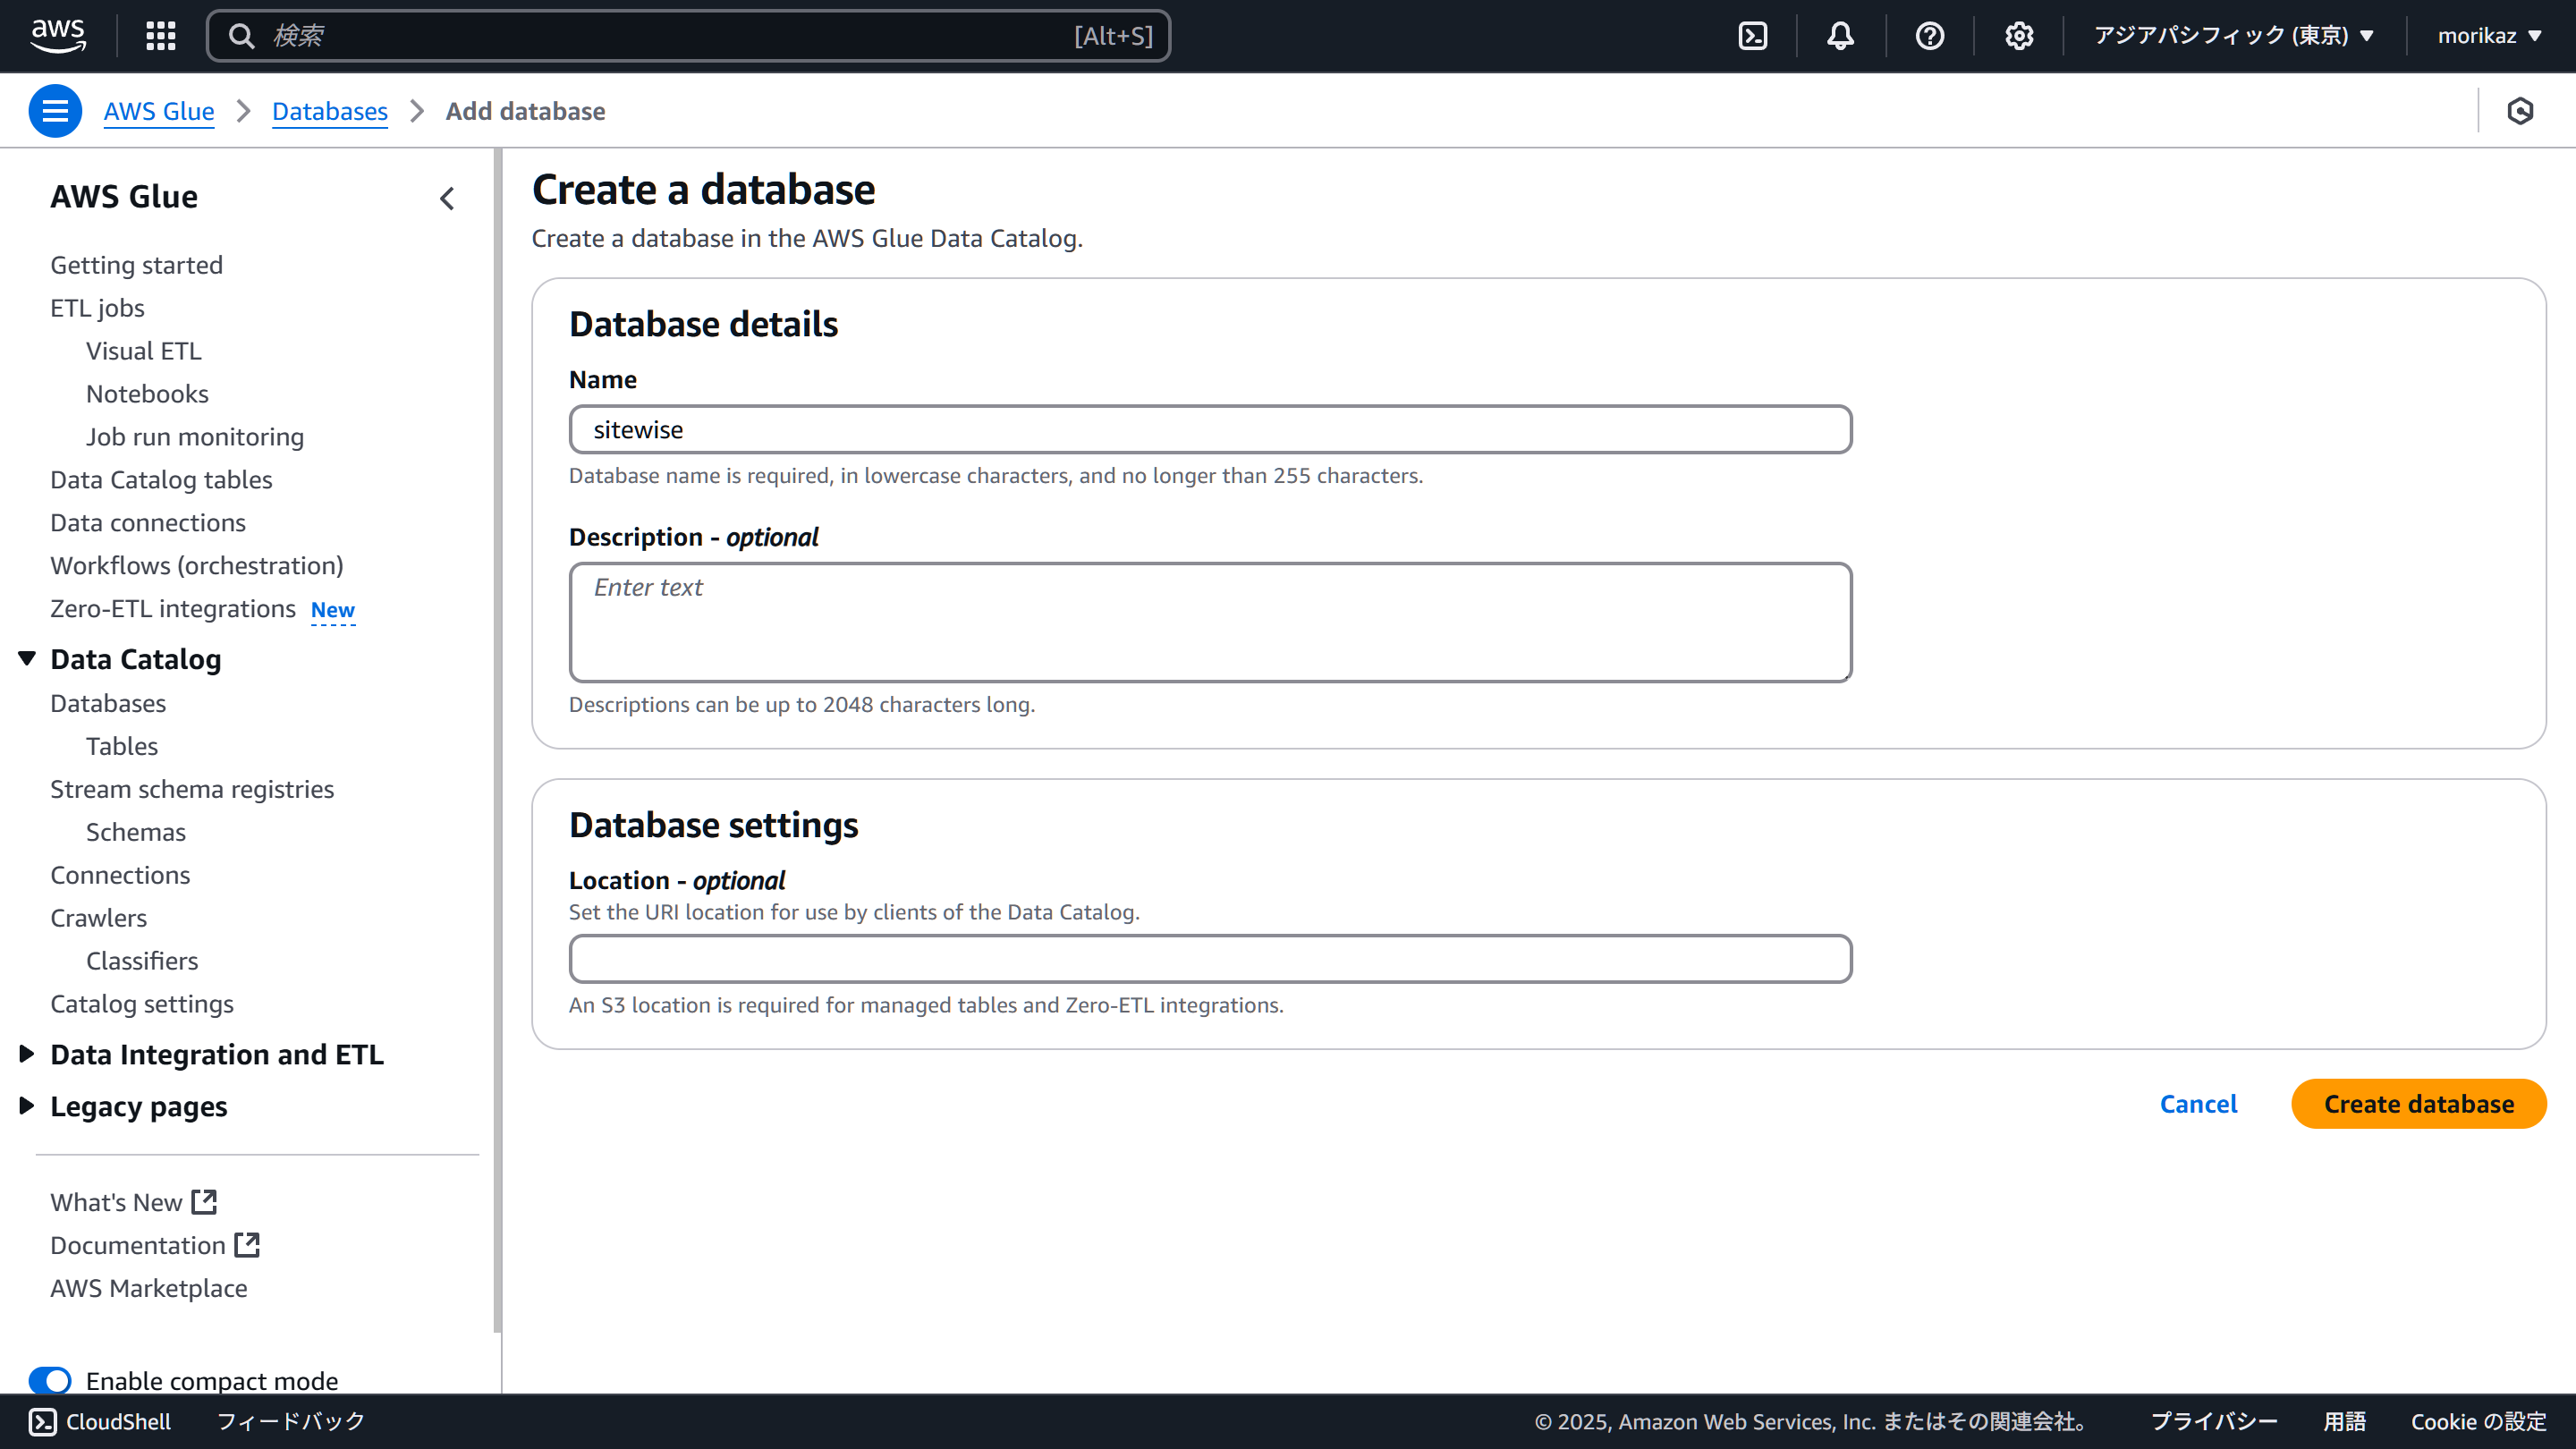Expand the Legacy pages section

coord(27,1105)
